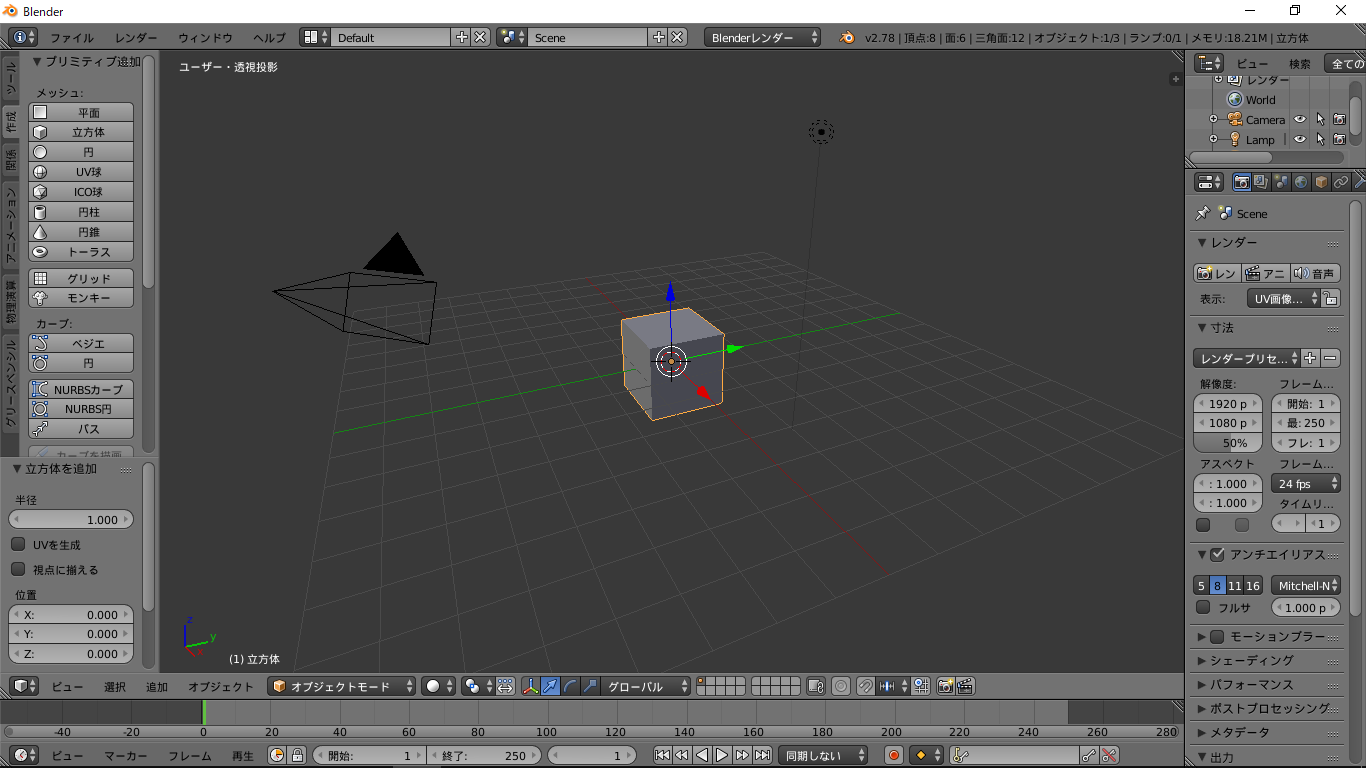This screenshot has height=768, width=1366.
Task: Hide Camera using its eye icon
Action: tap(1300, 120)
